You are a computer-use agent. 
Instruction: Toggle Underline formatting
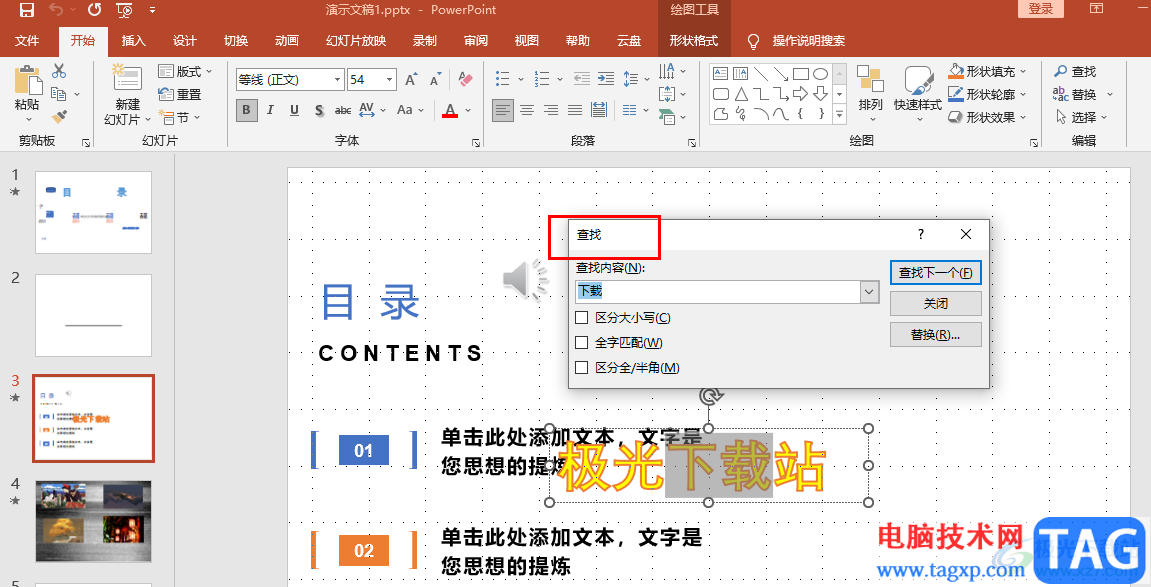[x=294, y=110]
